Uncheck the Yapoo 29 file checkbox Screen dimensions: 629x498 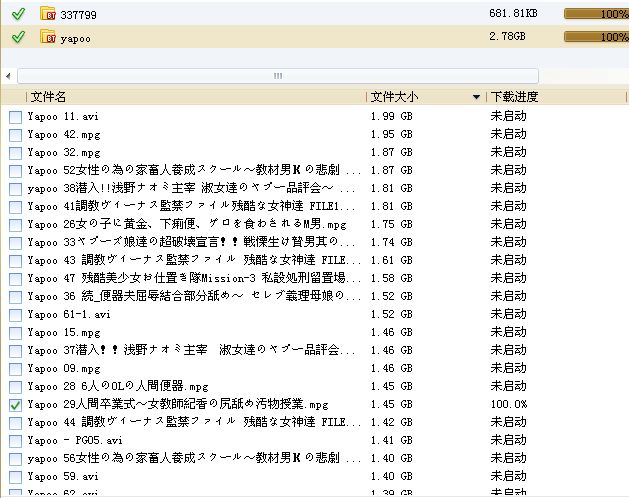point(15,405)
